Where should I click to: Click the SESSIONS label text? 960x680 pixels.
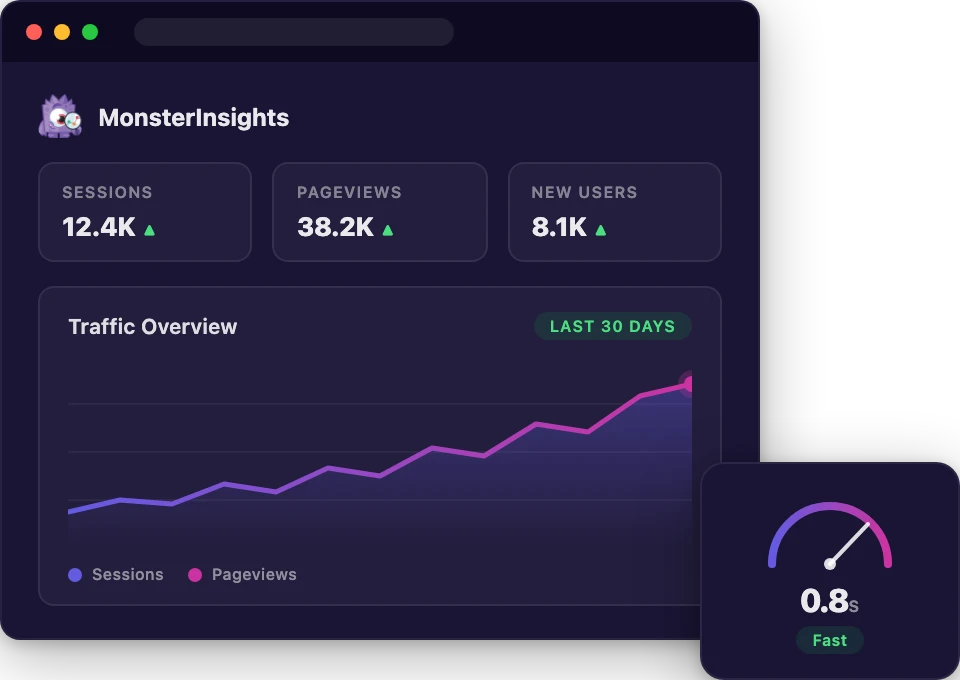point(107,192)
